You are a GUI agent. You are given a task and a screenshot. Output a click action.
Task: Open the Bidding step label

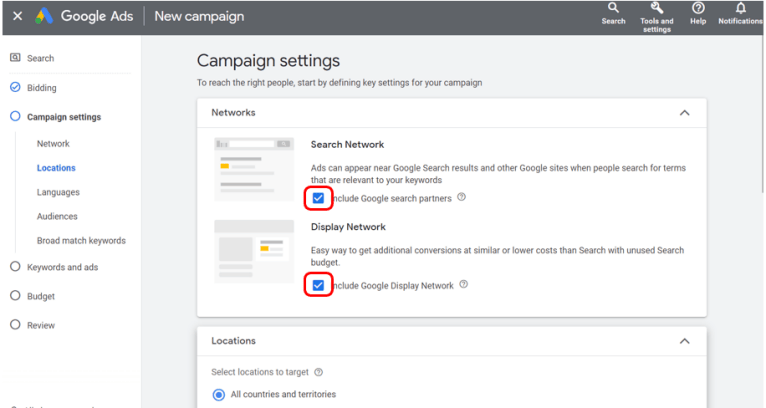point(42,88)
